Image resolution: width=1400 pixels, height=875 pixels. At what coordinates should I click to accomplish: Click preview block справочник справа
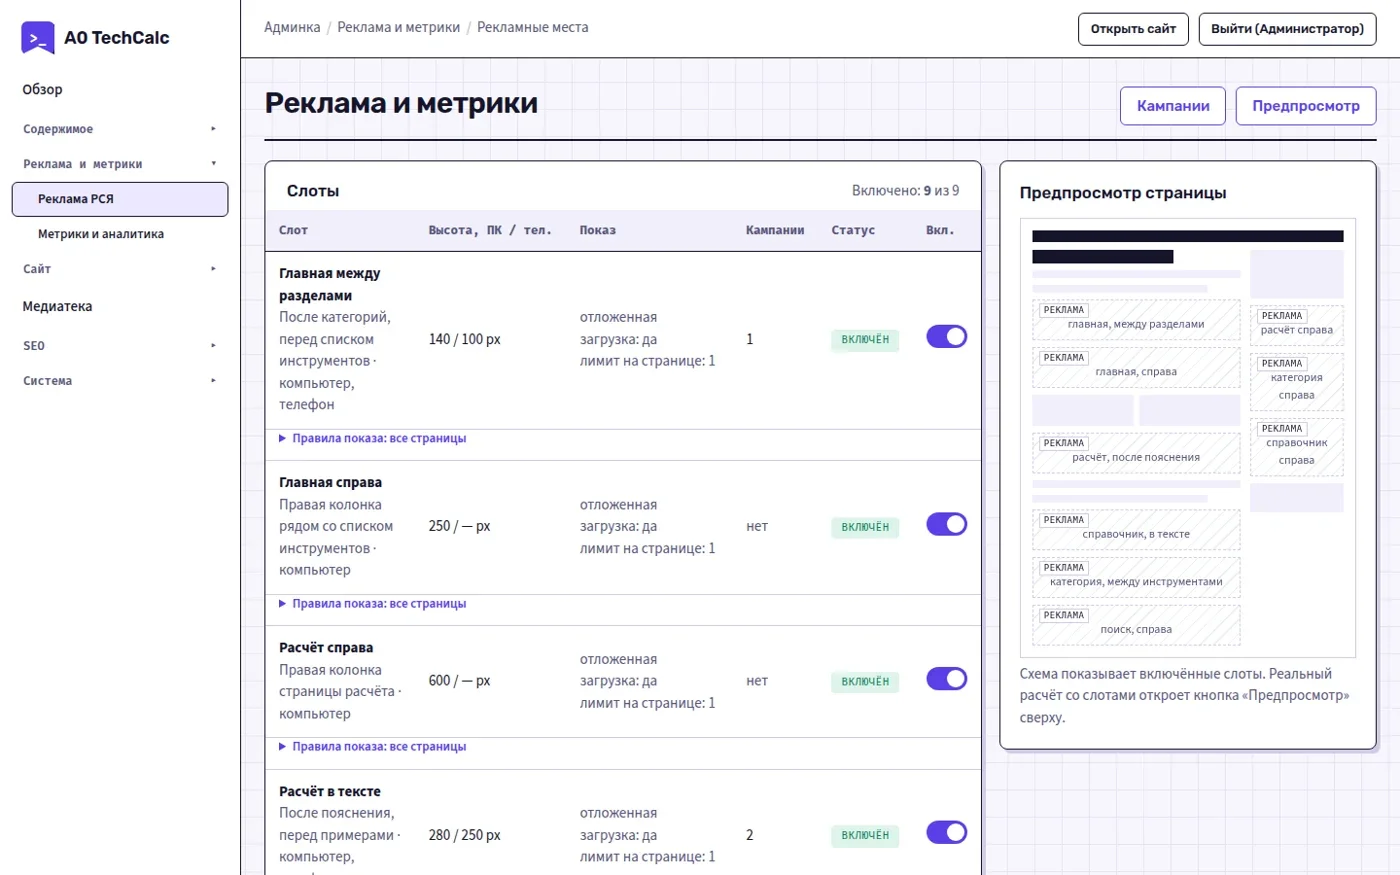(x=1296, y=447)
